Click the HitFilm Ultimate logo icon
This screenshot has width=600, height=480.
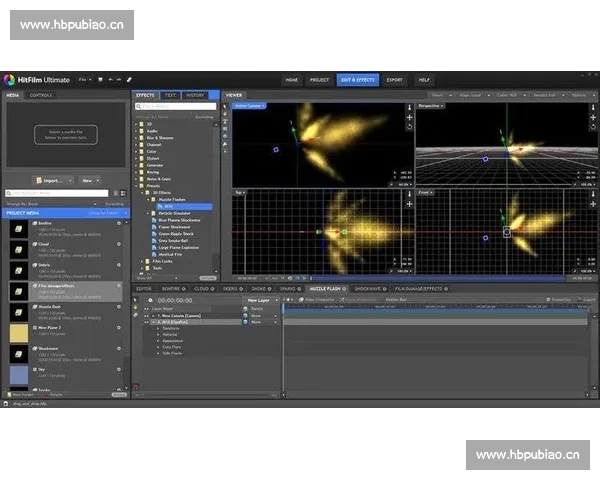coord(9,79)
